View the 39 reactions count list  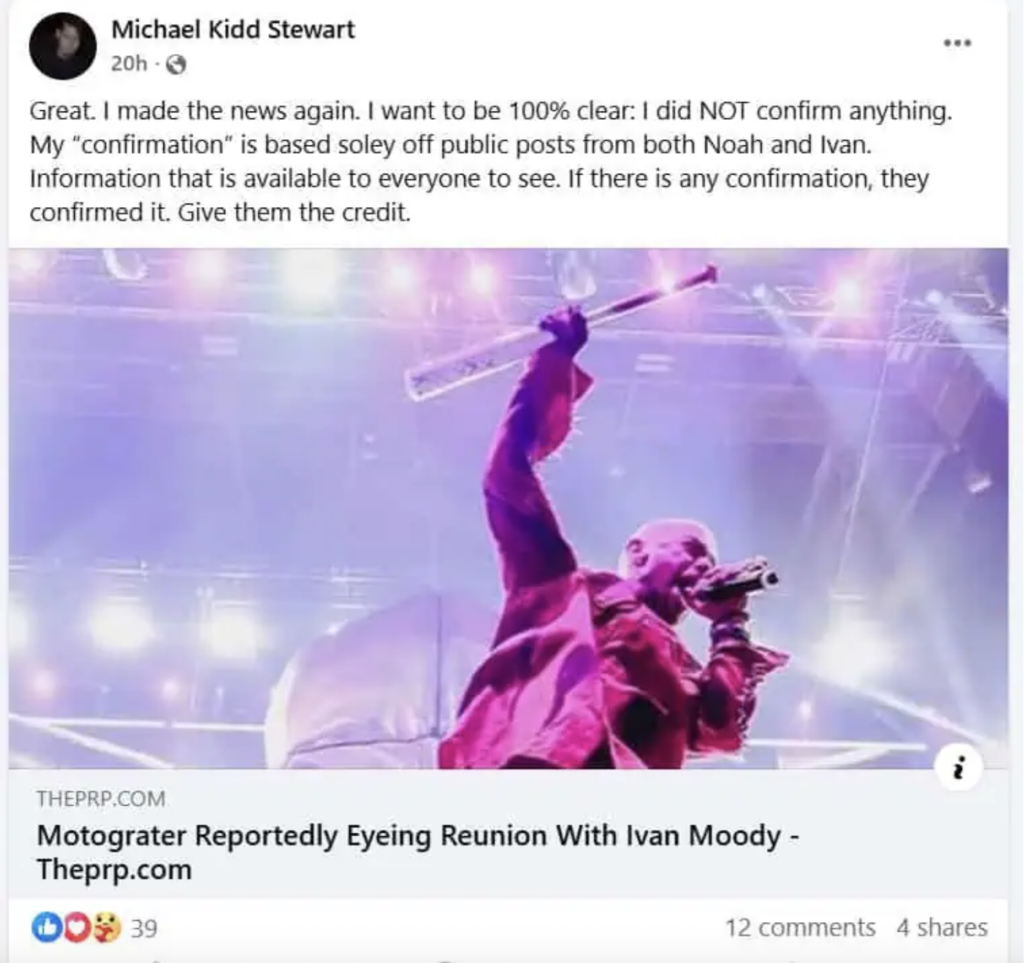coord(144,929)
